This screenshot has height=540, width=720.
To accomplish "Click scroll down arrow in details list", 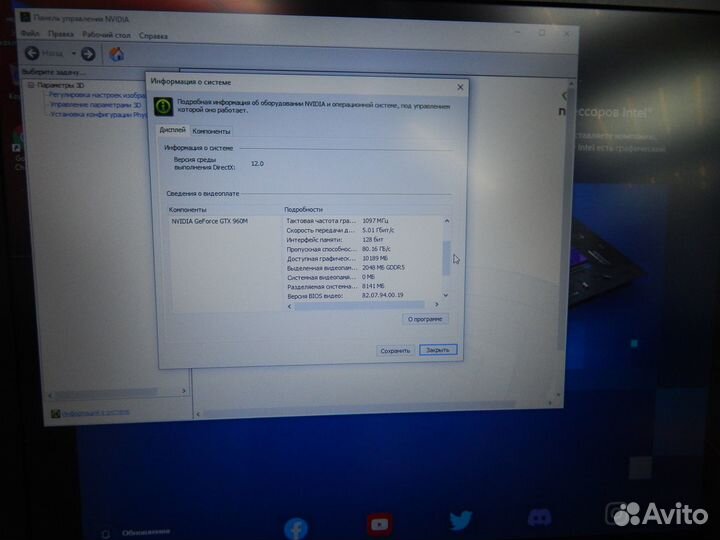I will coord(445,295).
